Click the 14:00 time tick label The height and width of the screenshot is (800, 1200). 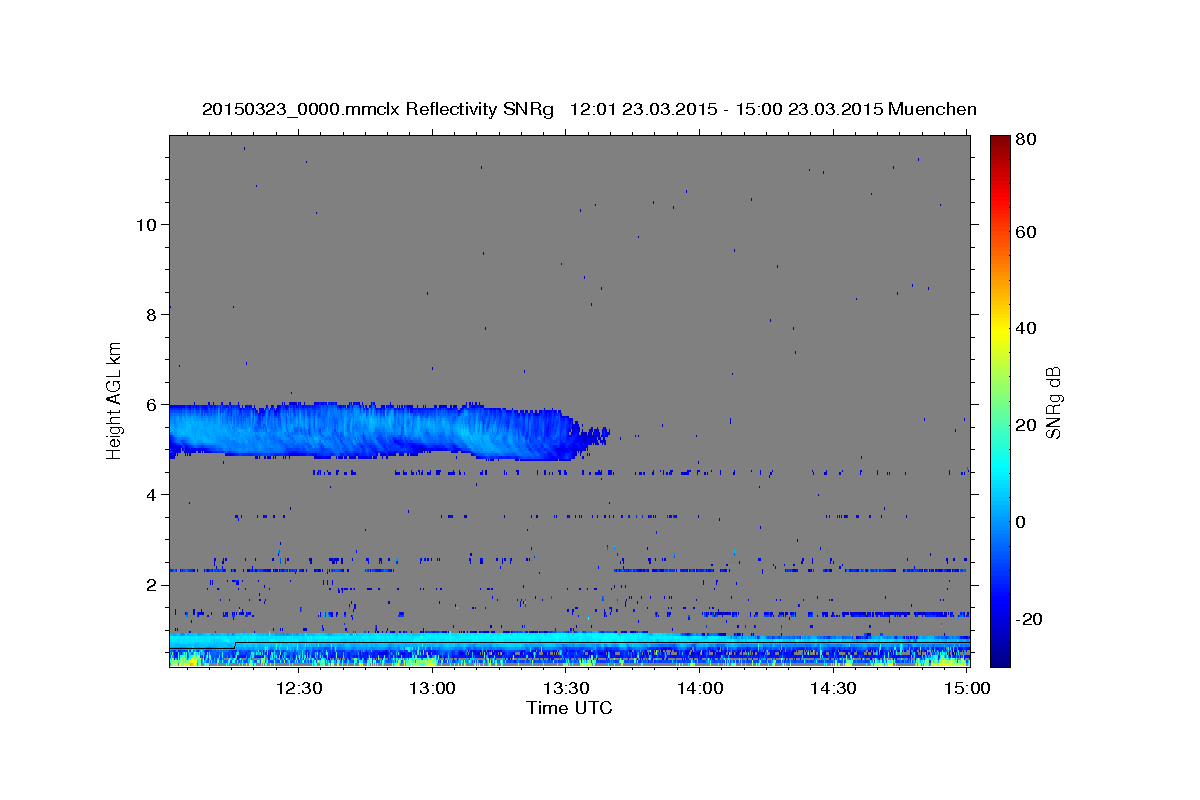click(700, 688)
